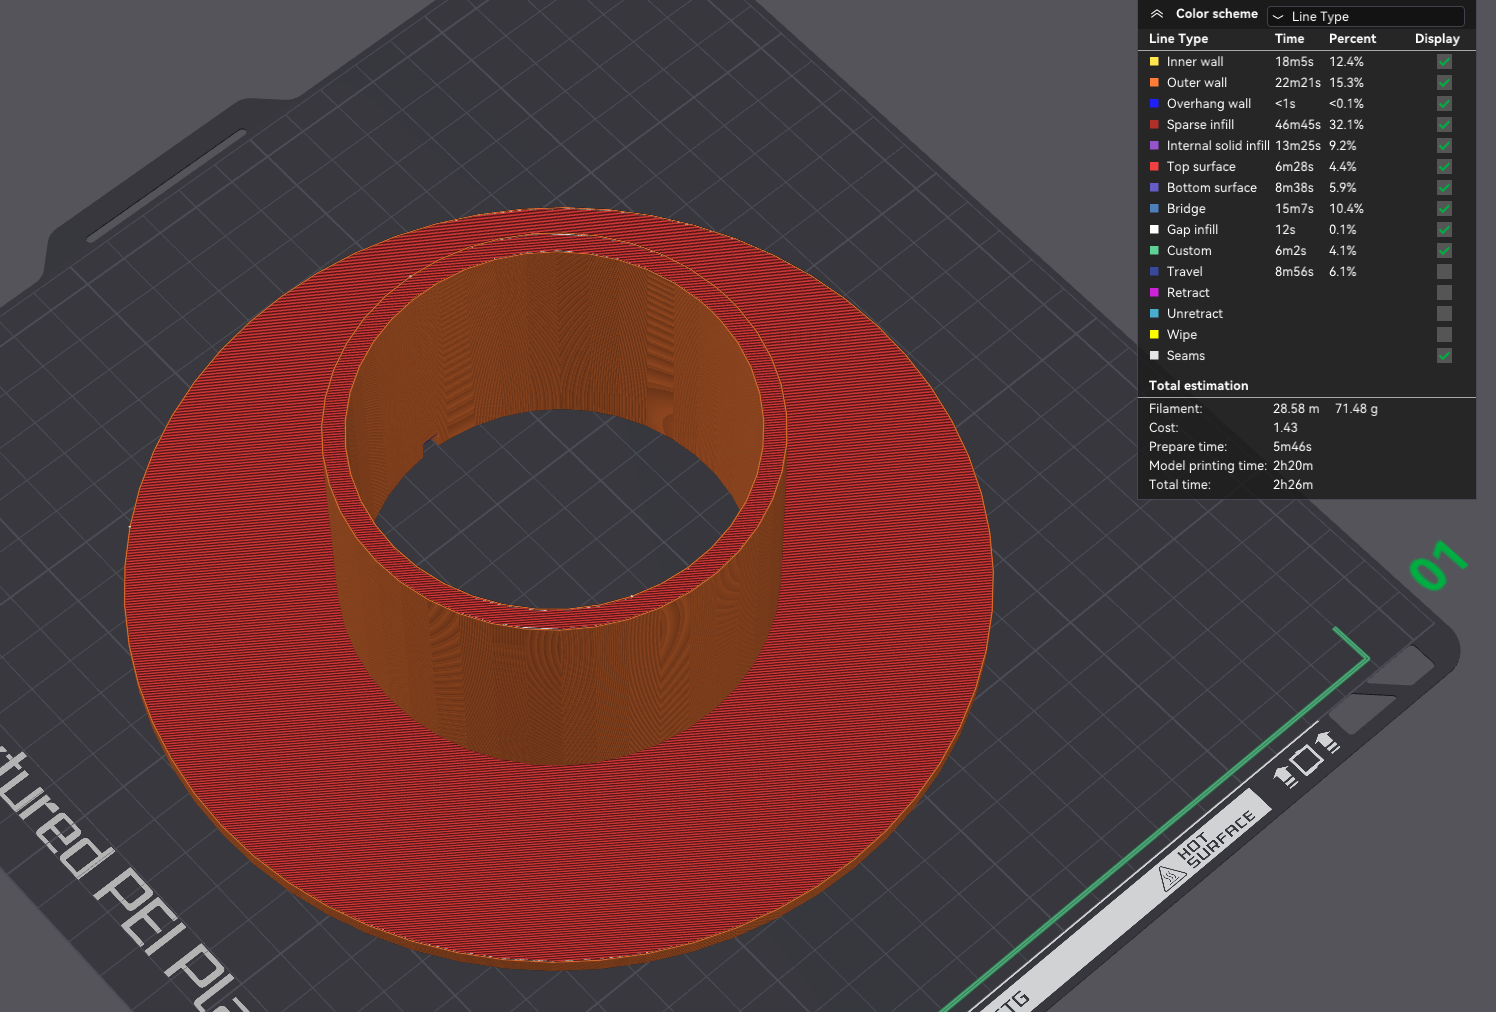Enable Wipe display checkbox
This screenshot has height=1012, width=1496.
(x=1444, y=334)
